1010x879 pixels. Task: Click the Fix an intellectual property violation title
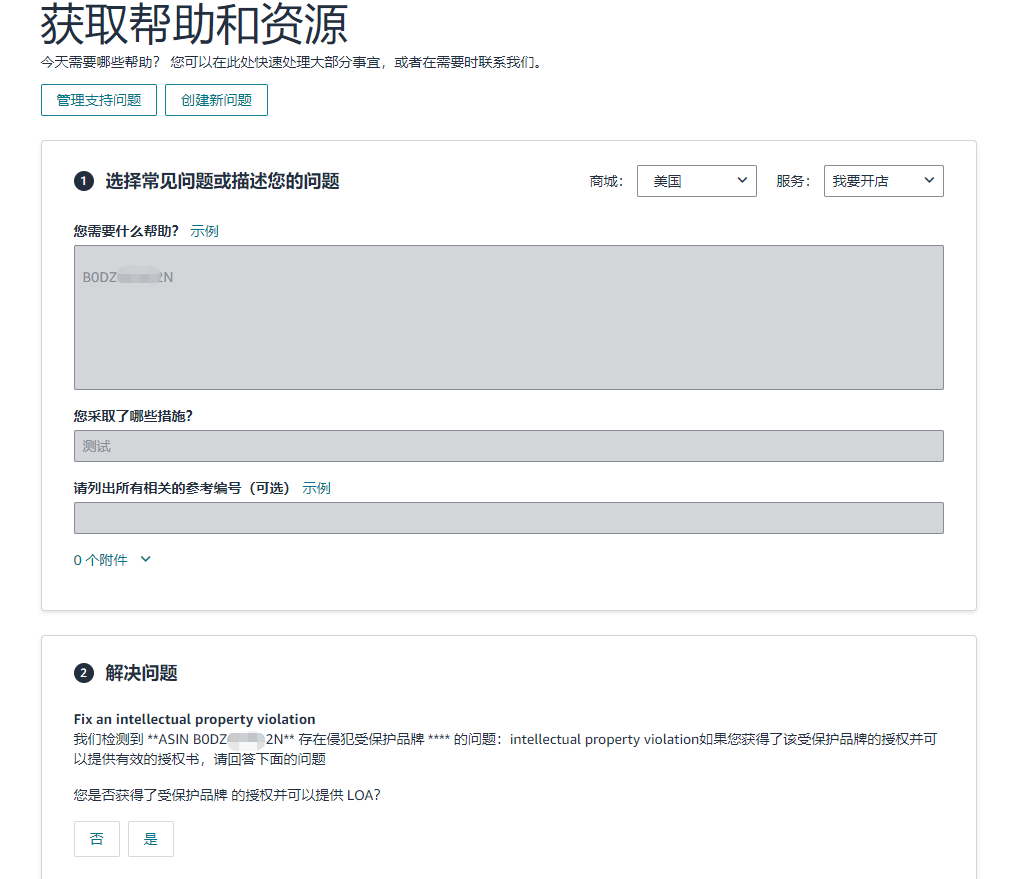point(194,719)
